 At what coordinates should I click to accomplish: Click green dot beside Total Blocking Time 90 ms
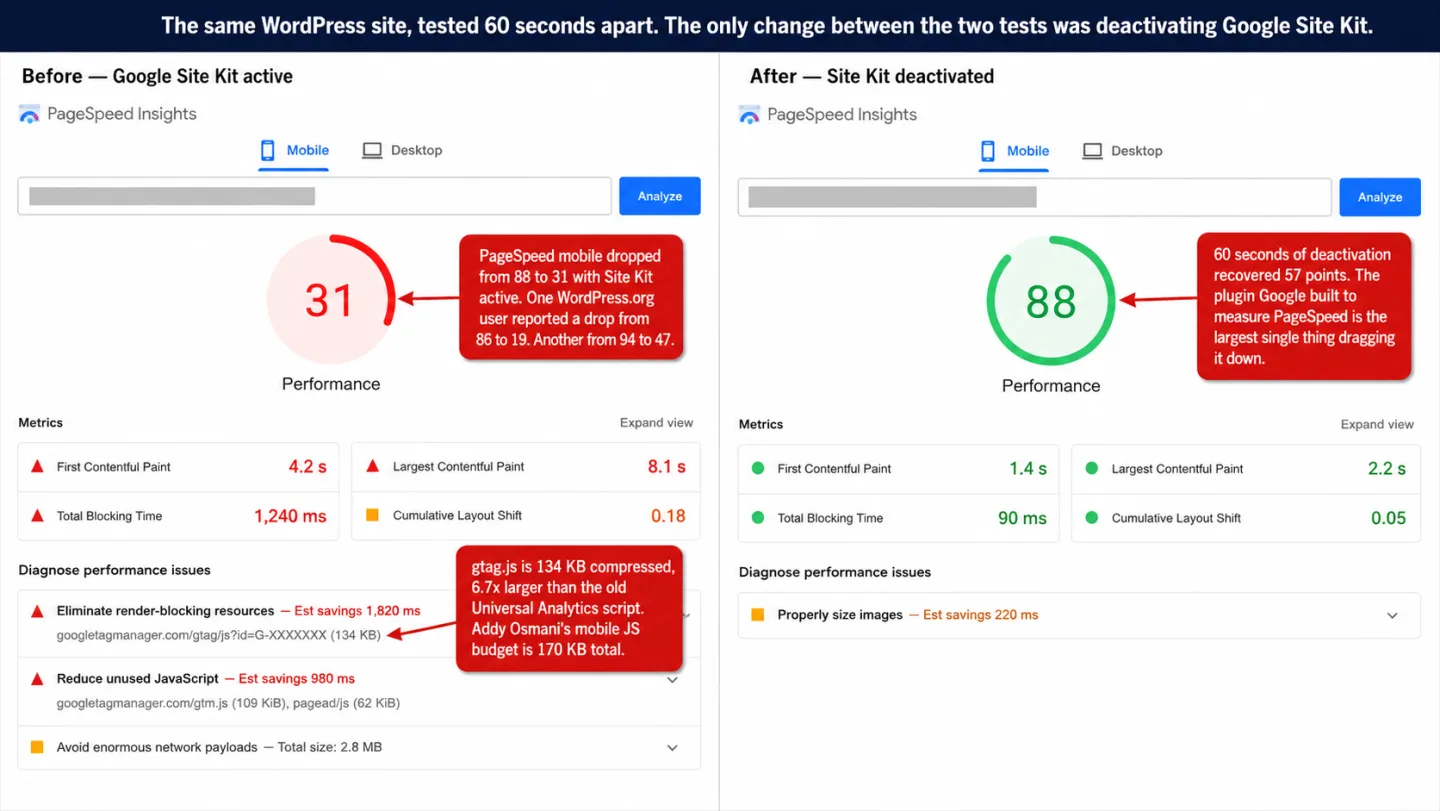757,518
